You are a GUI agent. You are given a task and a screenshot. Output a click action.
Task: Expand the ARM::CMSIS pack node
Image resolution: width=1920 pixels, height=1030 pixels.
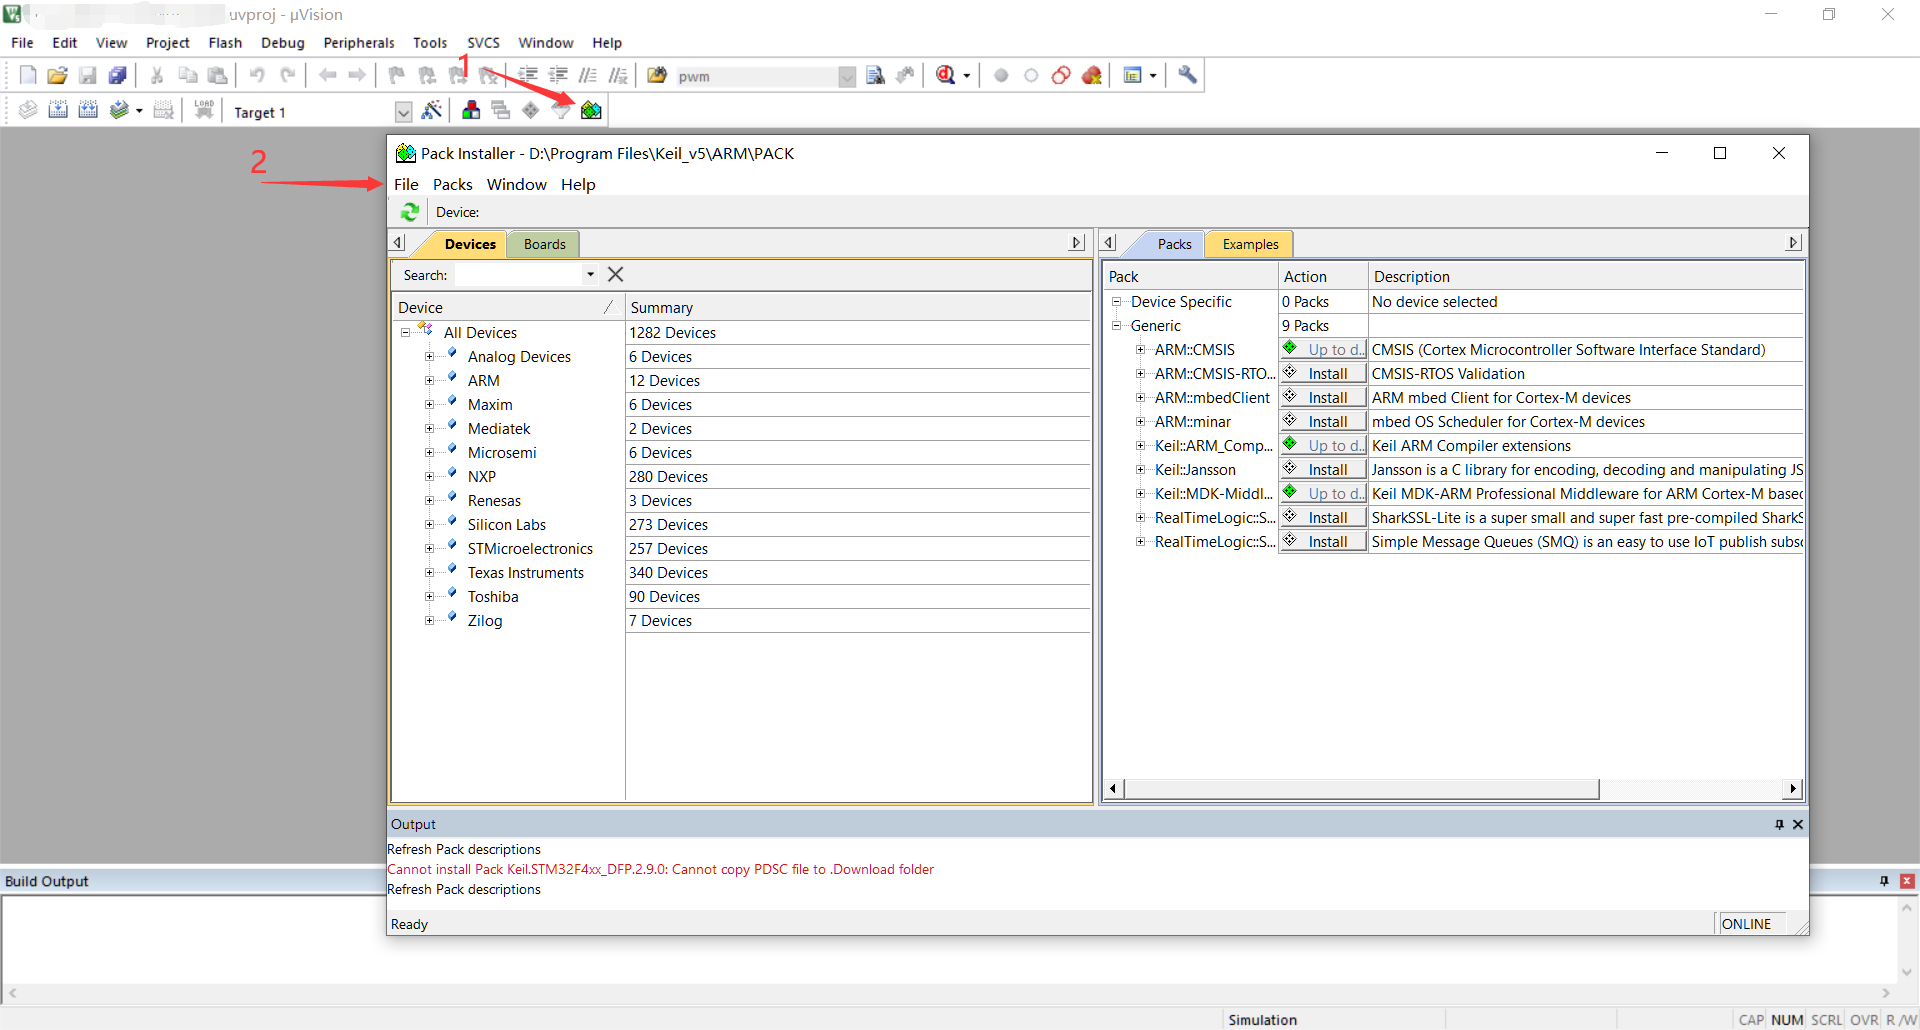(x=1140, y=350)
